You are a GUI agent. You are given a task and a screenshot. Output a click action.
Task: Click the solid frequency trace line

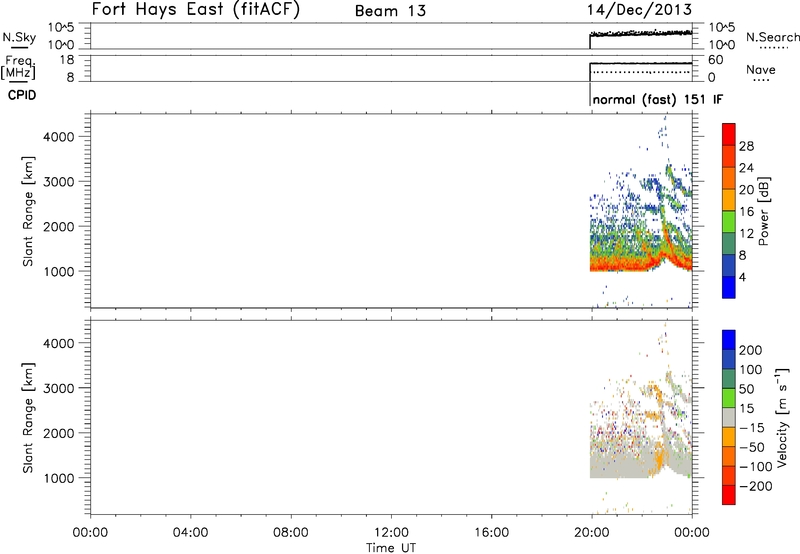(x=641, y=63)
